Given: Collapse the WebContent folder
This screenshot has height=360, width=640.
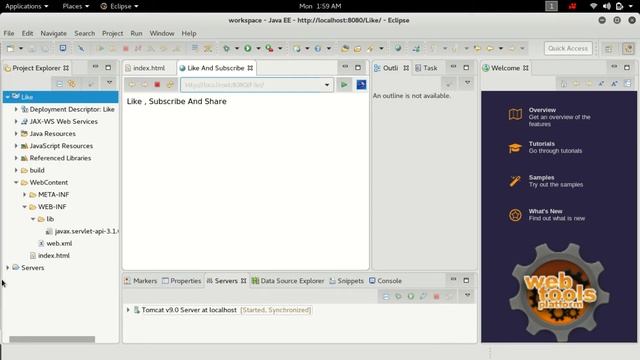Looking at the screenshot, I should 16,182.
